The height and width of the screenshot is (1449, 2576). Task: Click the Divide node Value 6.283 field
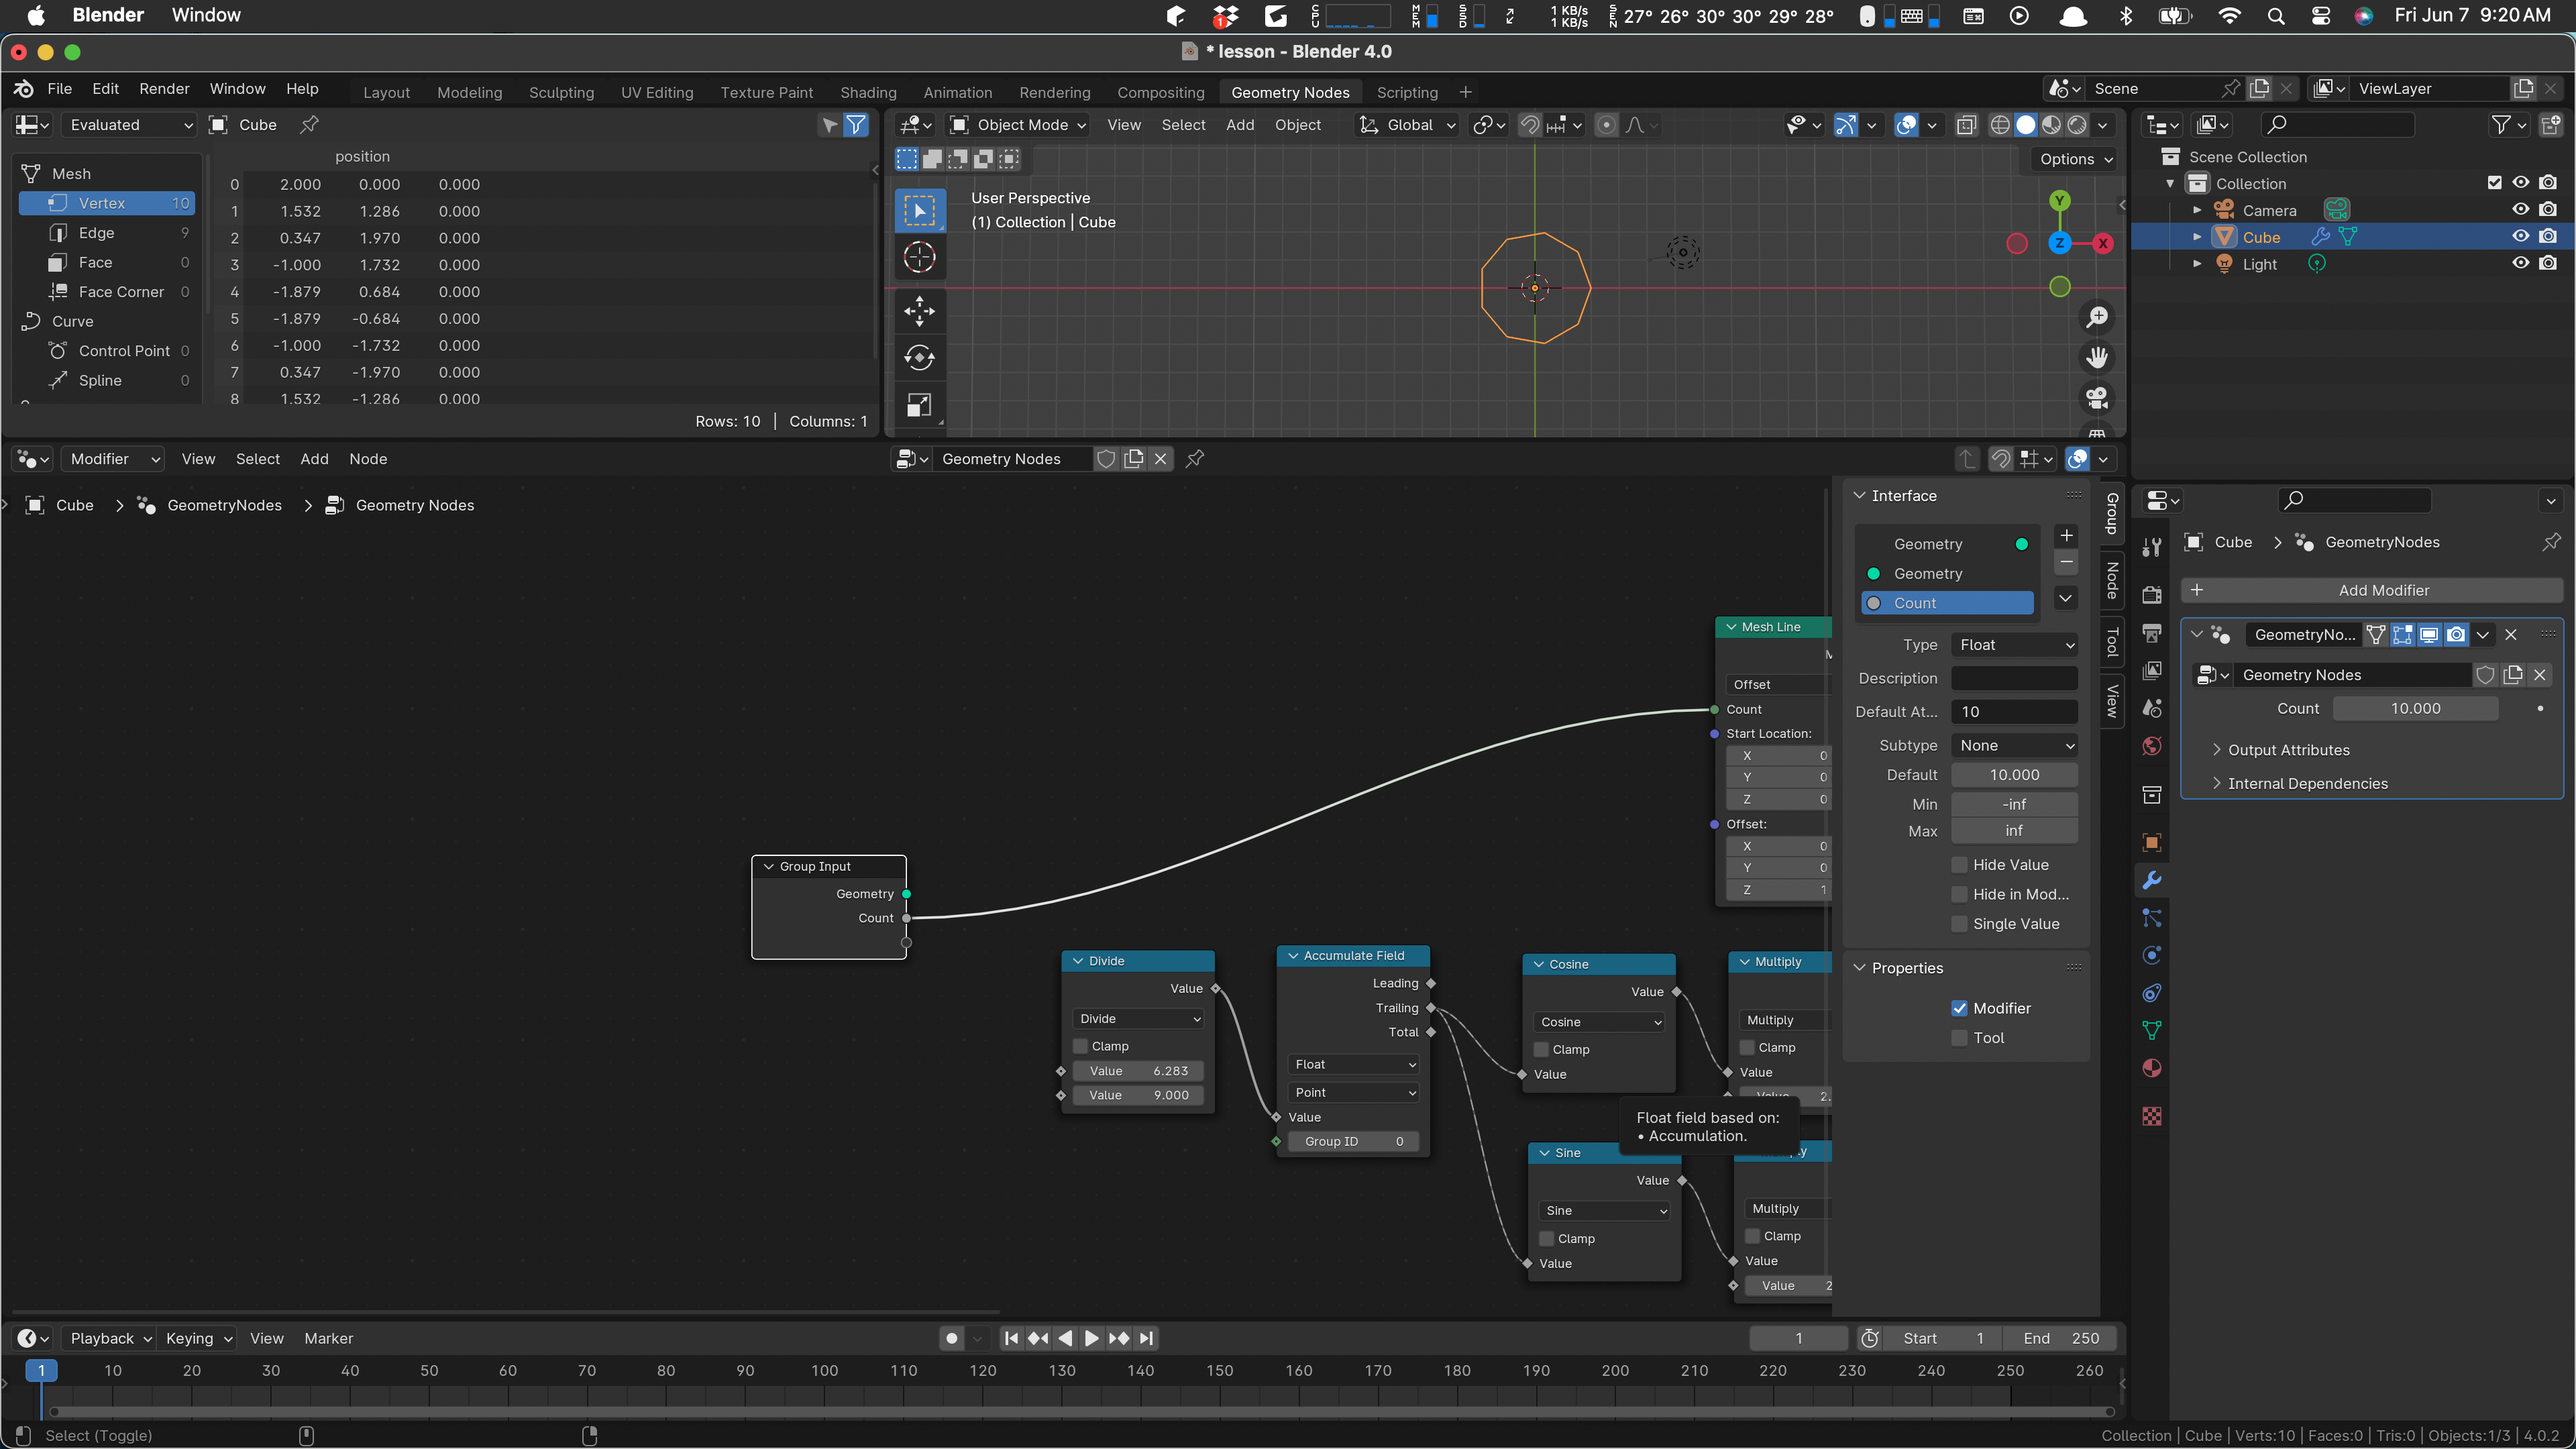tap(1138, 1071)
